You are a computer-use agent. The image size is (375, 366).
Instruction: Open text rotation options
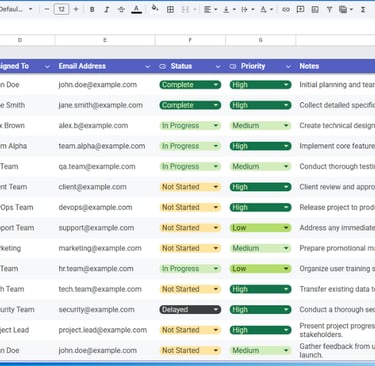266,9
